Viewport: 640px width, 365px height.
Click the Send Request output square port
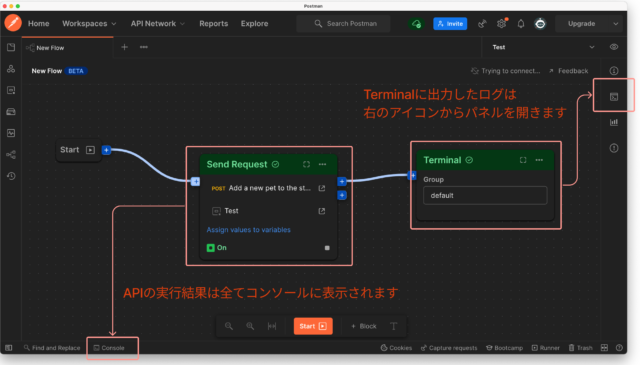tap(327, 248)
